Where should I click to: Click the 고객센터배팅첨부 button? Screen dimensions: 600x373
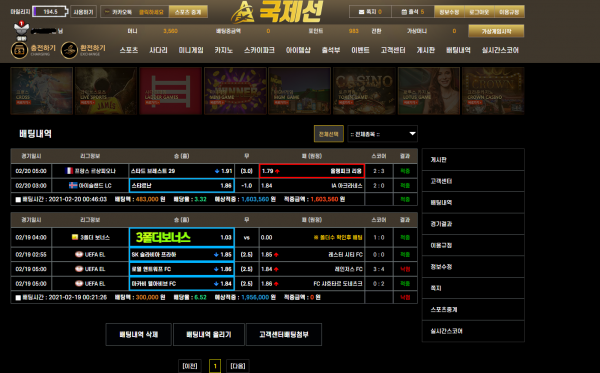click(284, 334)
